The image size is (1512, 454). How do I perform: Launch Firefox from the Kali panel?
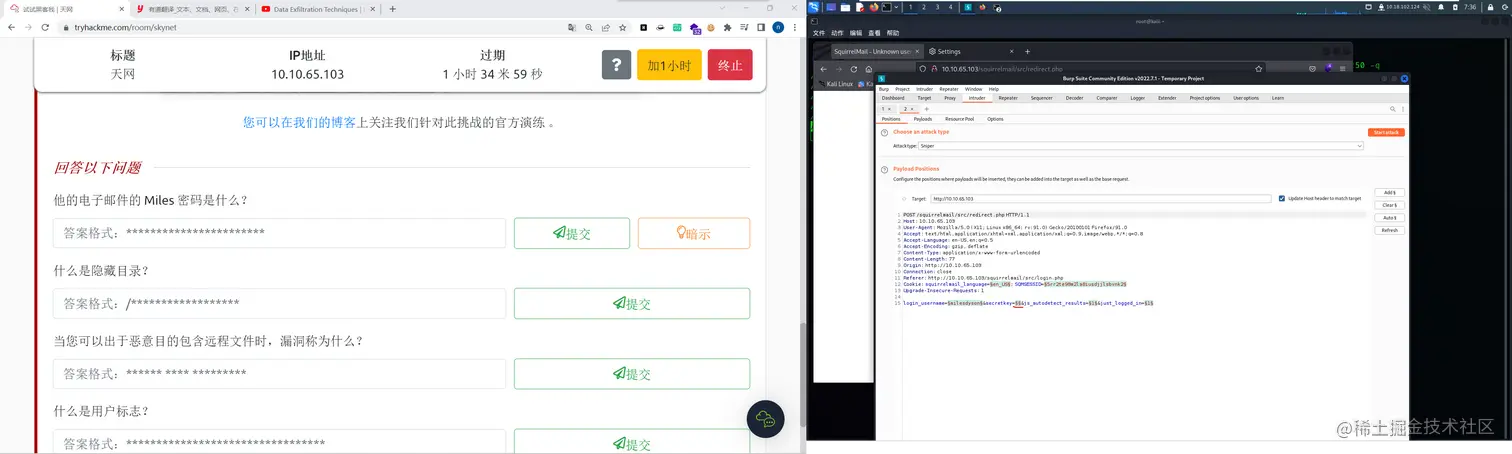[873, 7]
